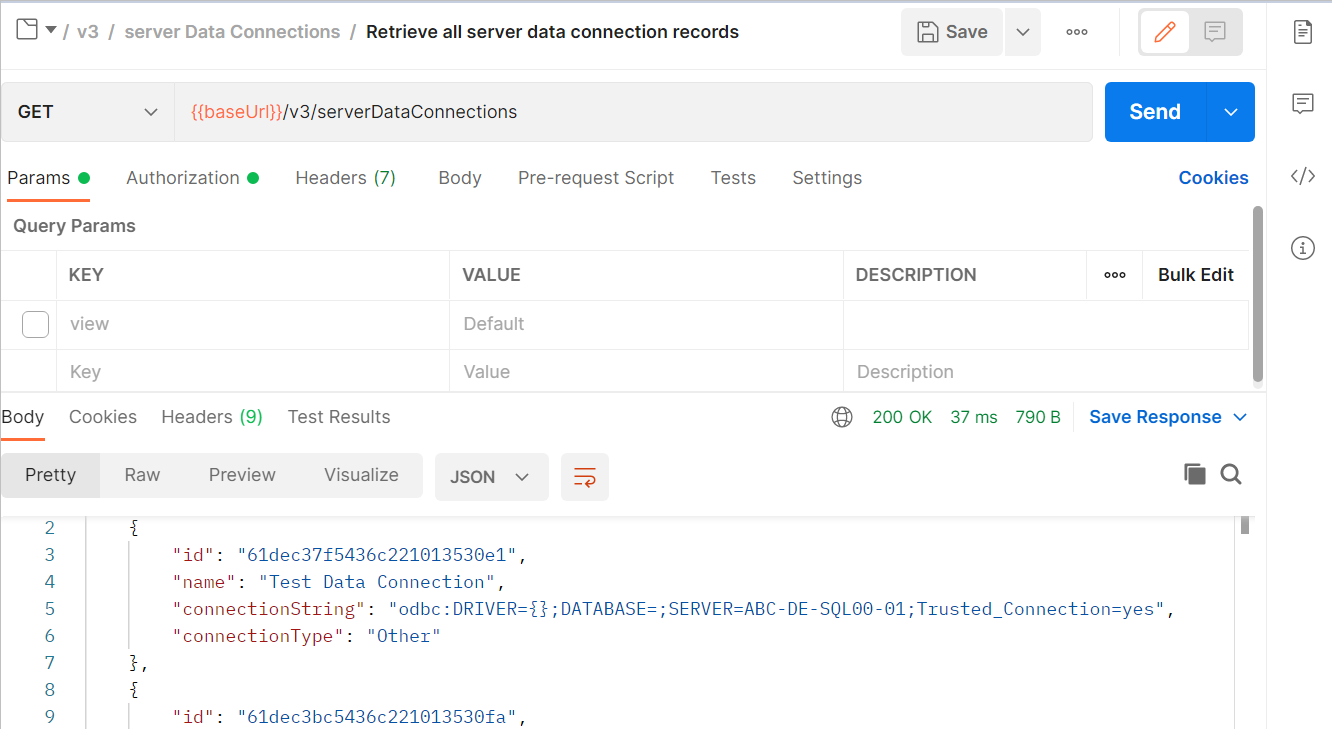Click the request info sidebar icon
This screenshot has height=729, width=1332.
click(1303, 248)
